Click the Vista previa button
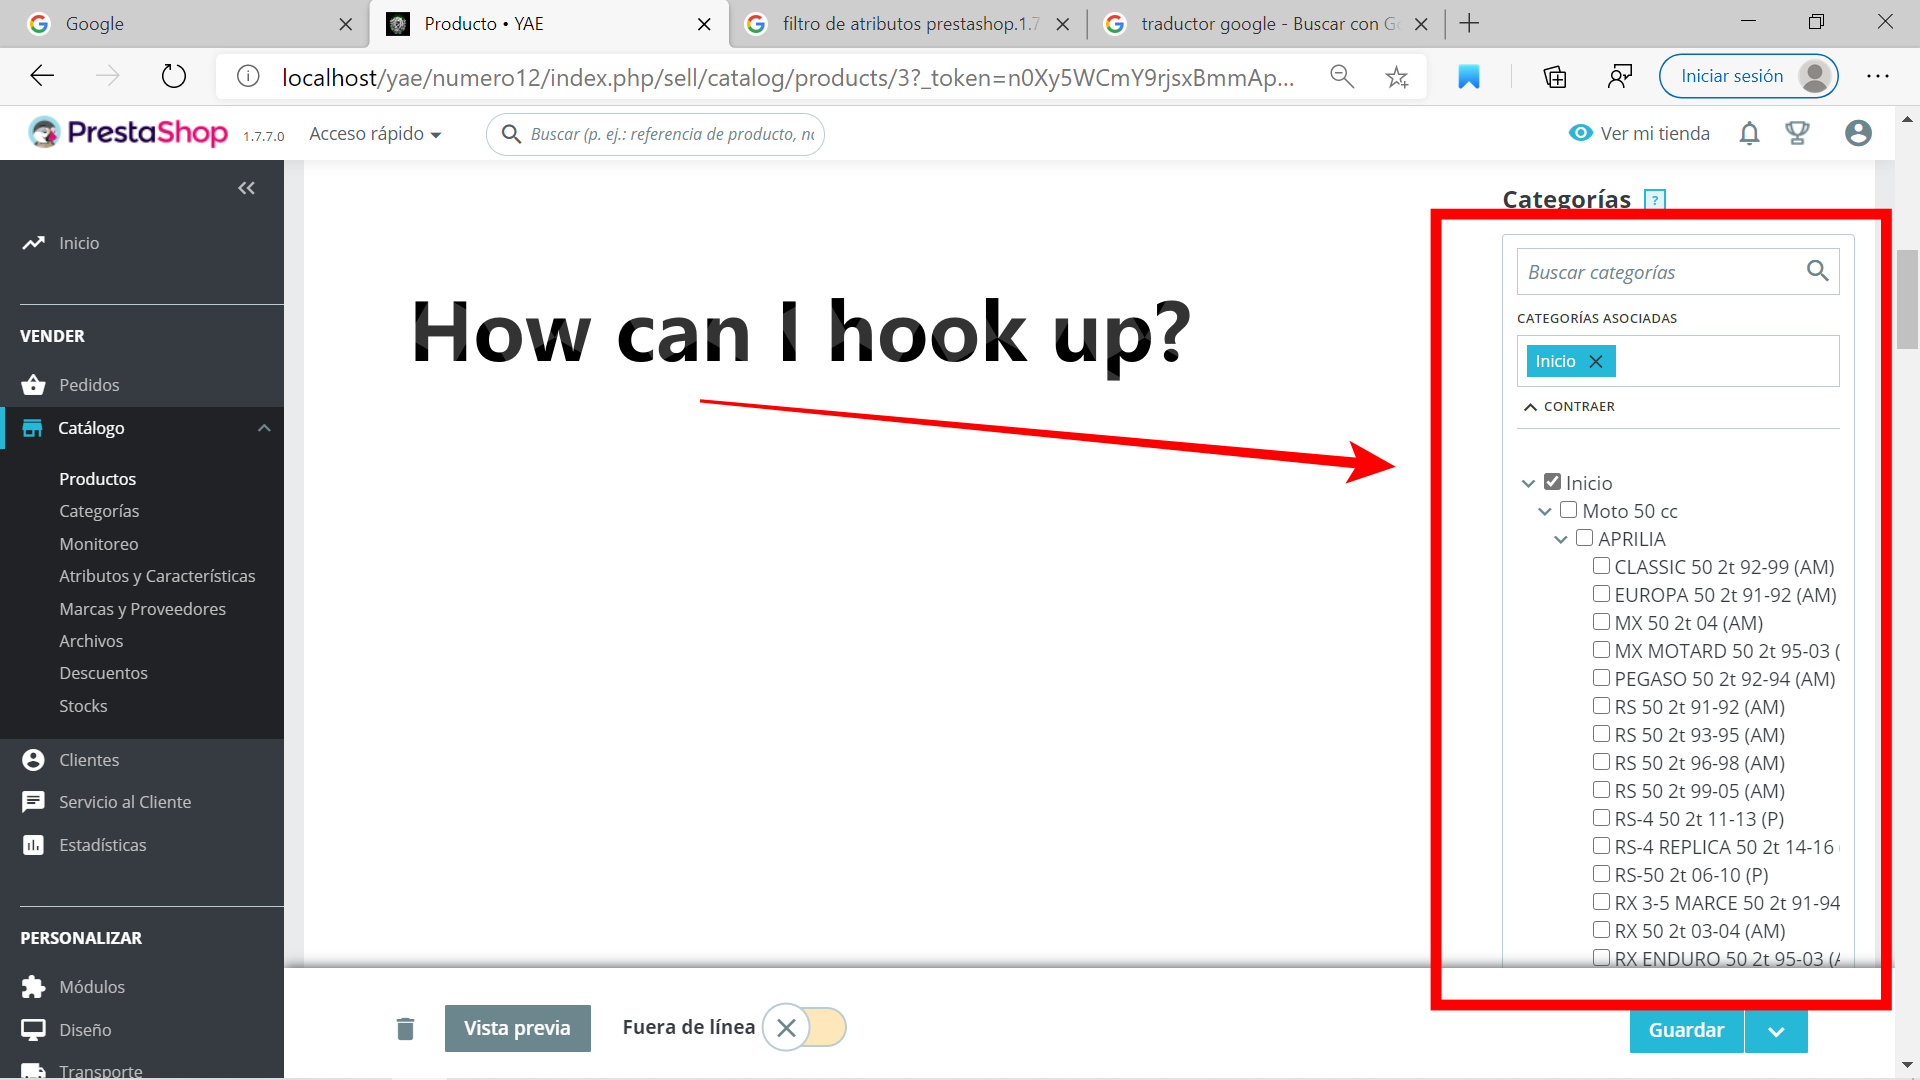1920x1080 pixels. pyautogui.click(x=517, y=1028)
